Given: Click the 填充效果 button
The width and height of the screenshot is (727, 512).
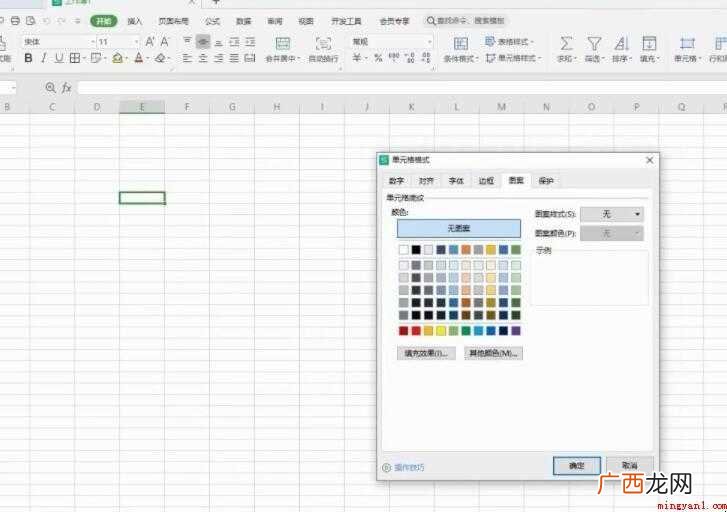Looking at the screenshot, I should pos(426,353).
